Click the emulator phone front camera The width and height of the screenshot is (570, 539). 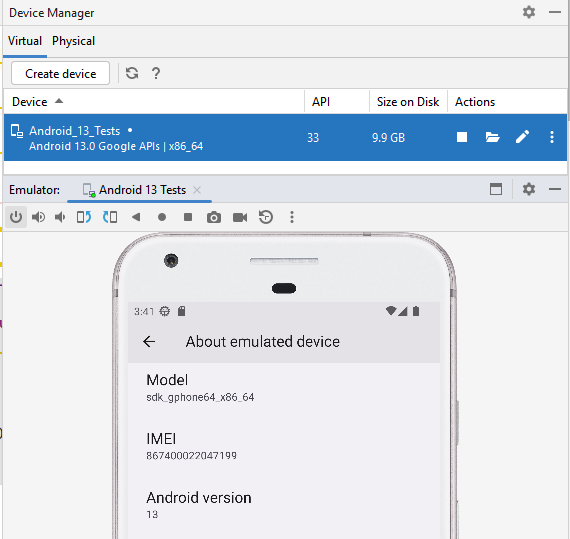tap(171, 261)
